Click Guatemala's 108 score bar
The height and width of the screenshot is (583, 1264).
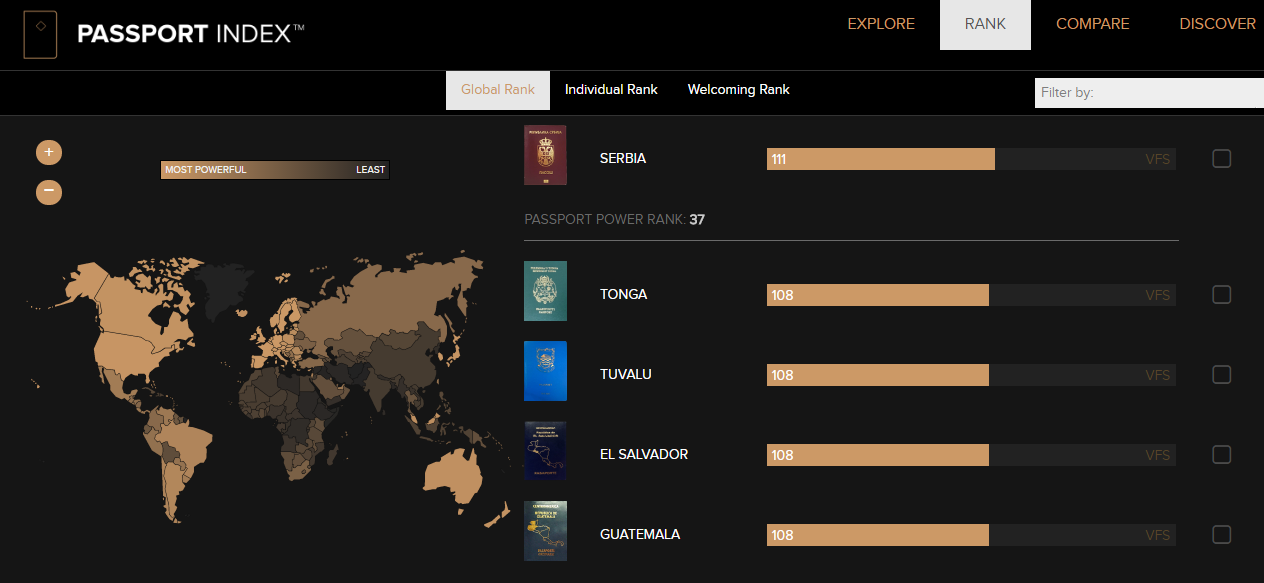878,535
